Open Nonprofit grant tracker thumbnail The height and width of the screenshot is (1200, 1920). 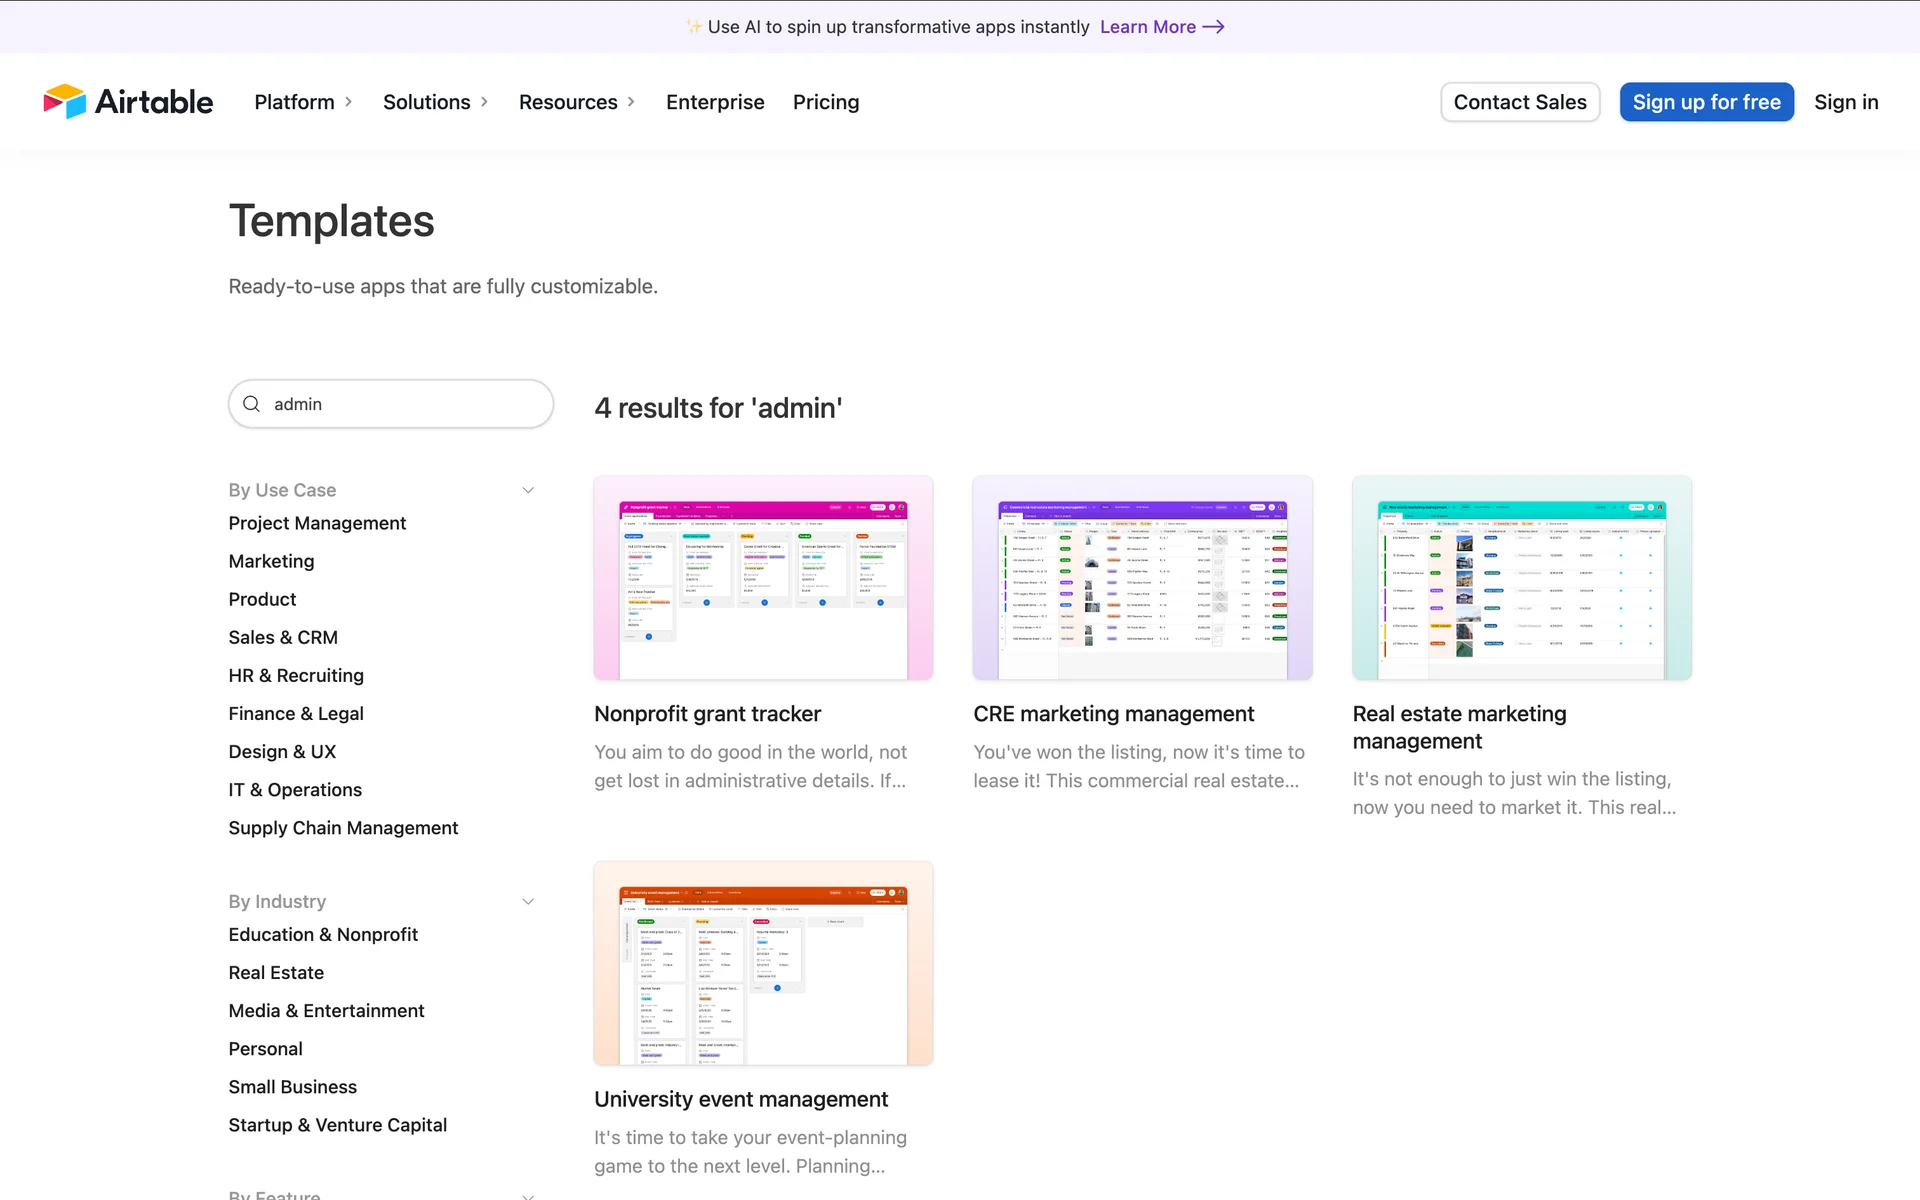[763, 578]
